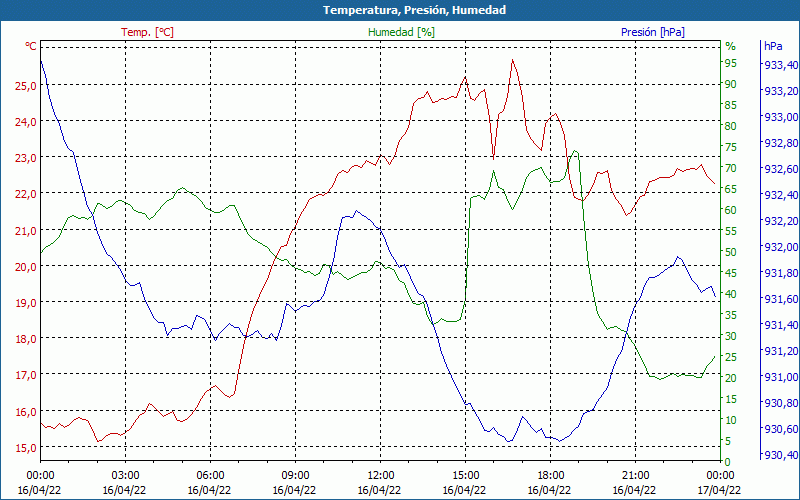800x500 pixels.
Task: Click the 17/04/22 date label
Action: 718,491
